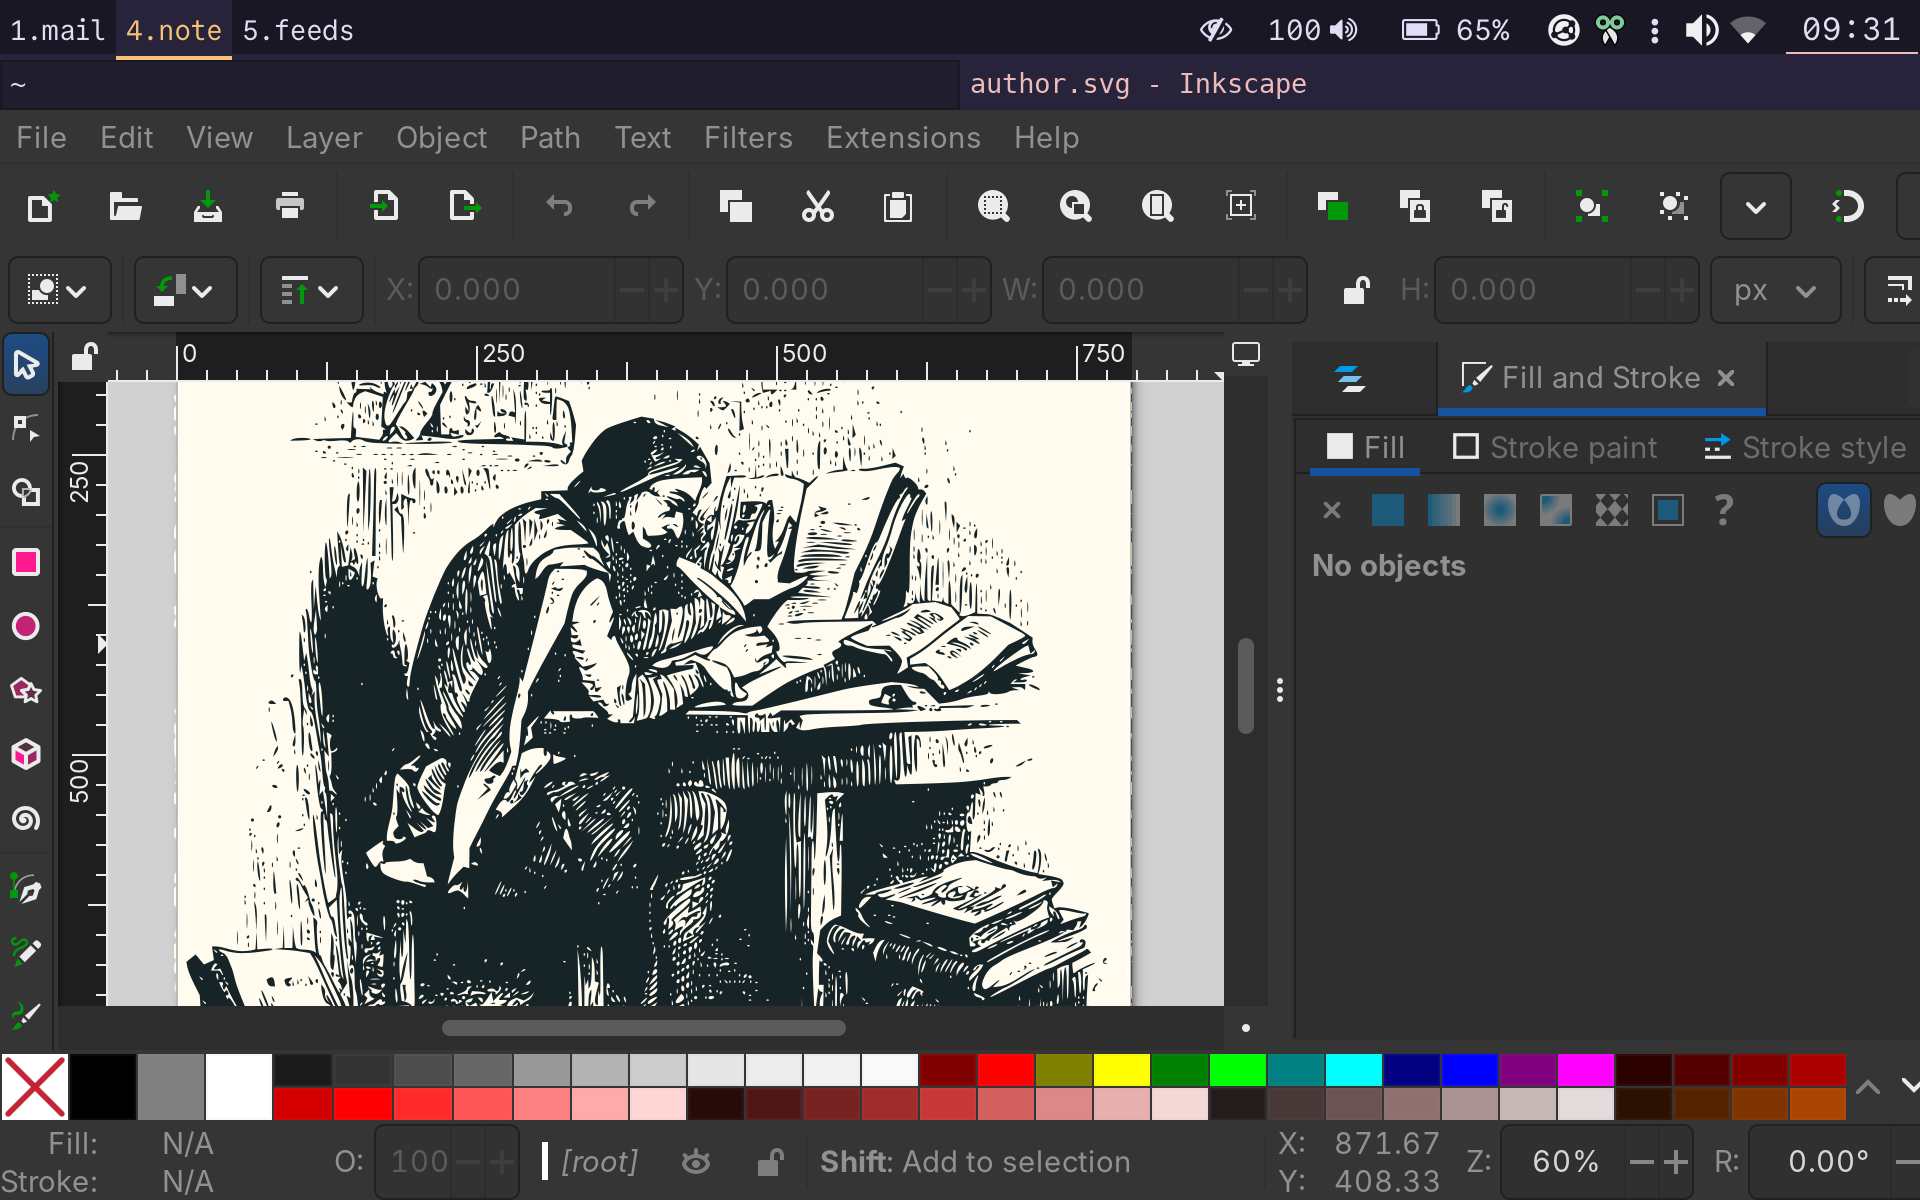Zoom to fit selection
Viewport: 1920px width, 1200px height.
[x=993, y=207]
